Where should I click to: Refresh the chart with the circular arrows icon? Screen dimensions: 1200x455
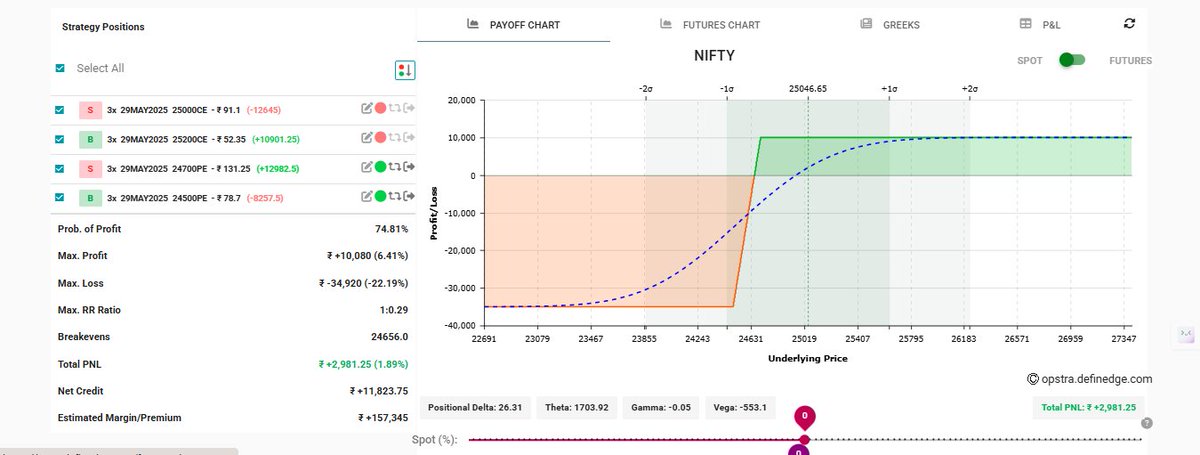1129,23
